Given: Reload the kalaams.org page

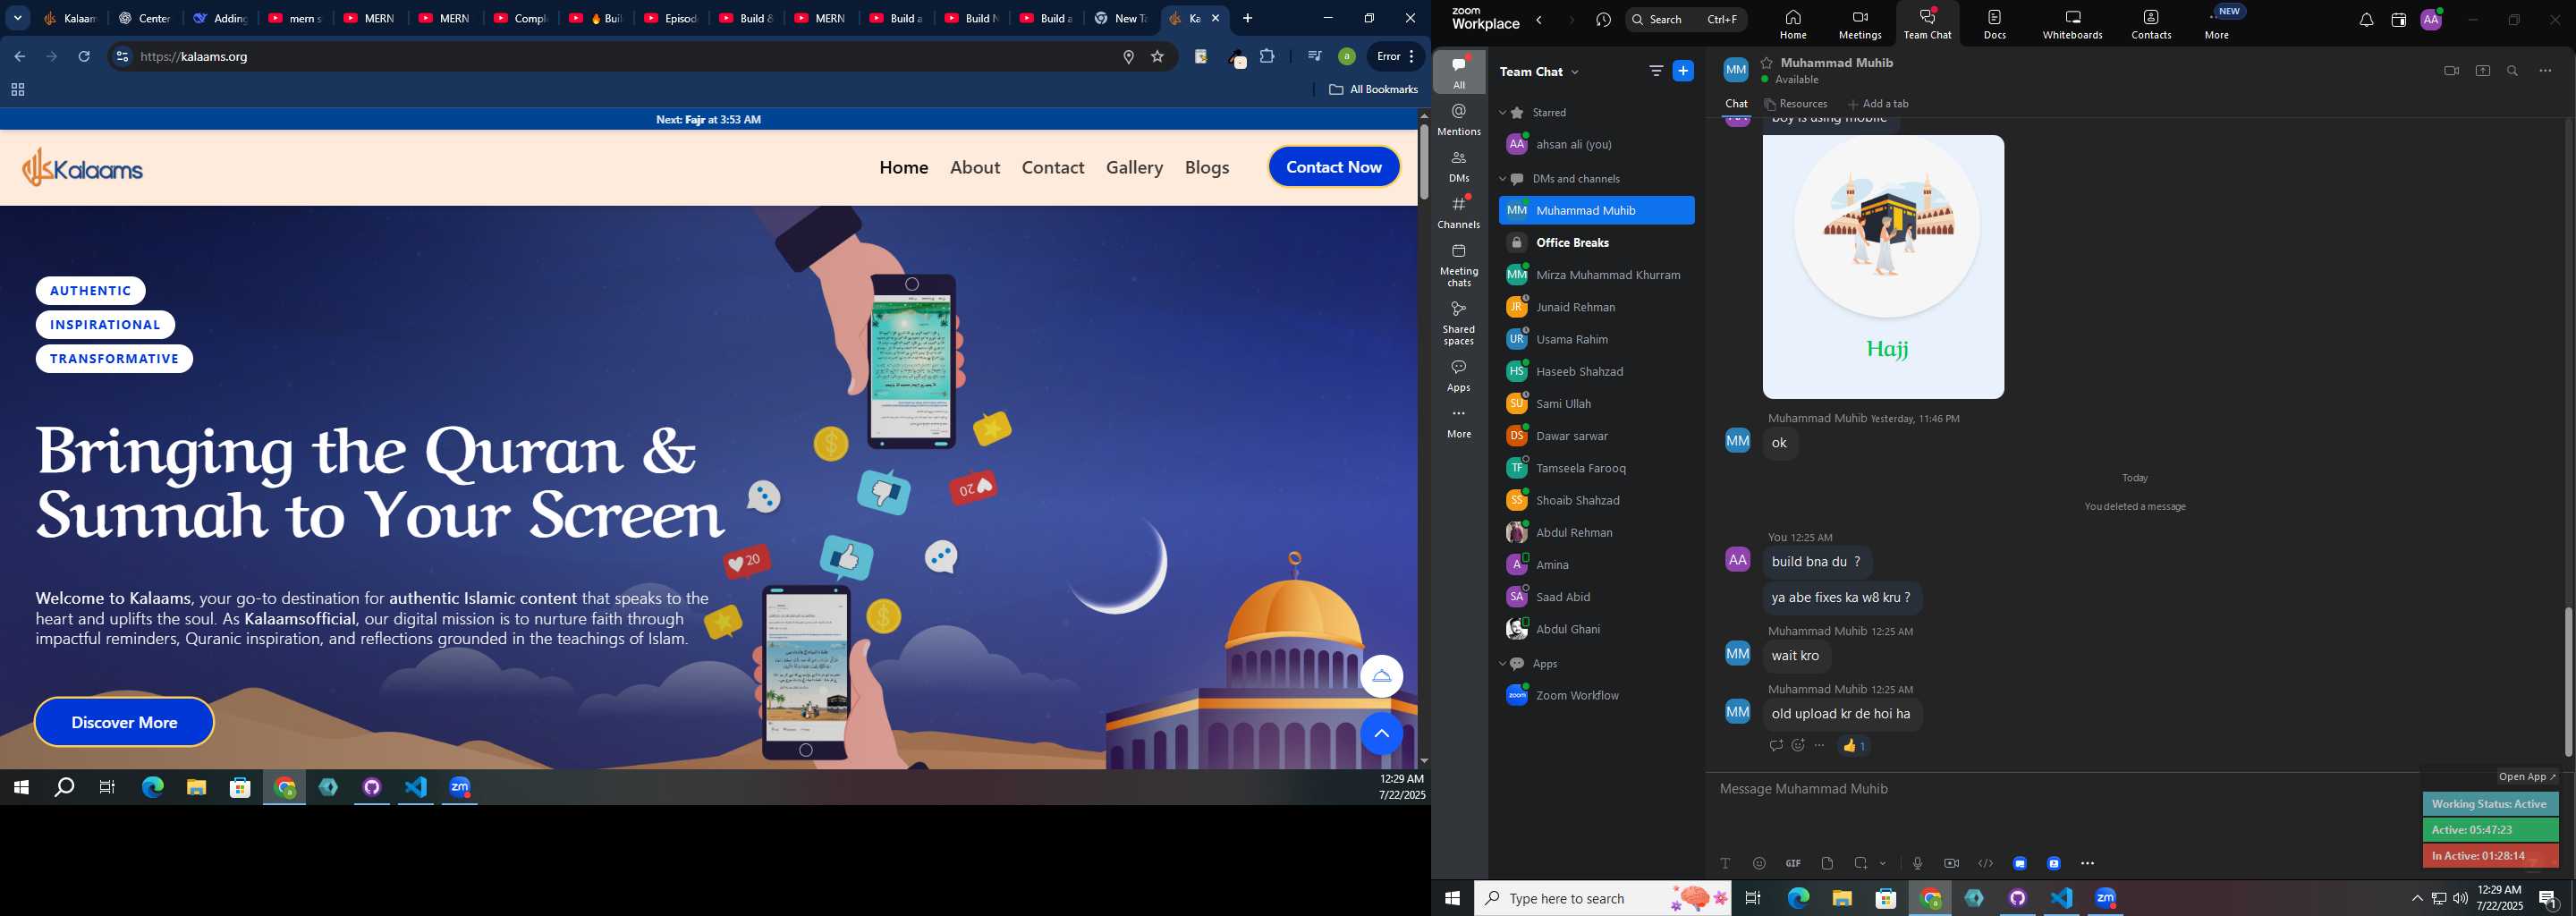Looking at the screenshot, I should (x=85, y=57).
